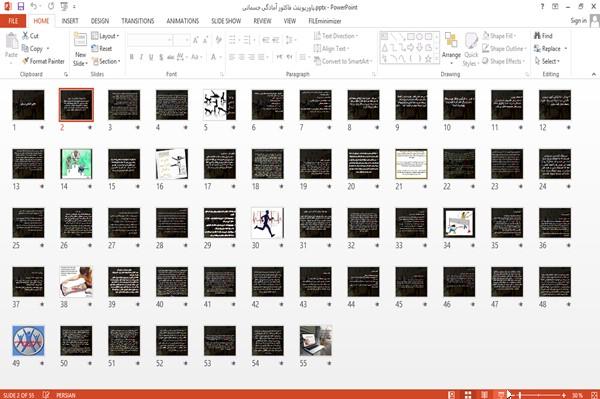Click the Format Painter brush
This screenshot has width=600, height=399.
pyautogui.click(x=25, y=61)
